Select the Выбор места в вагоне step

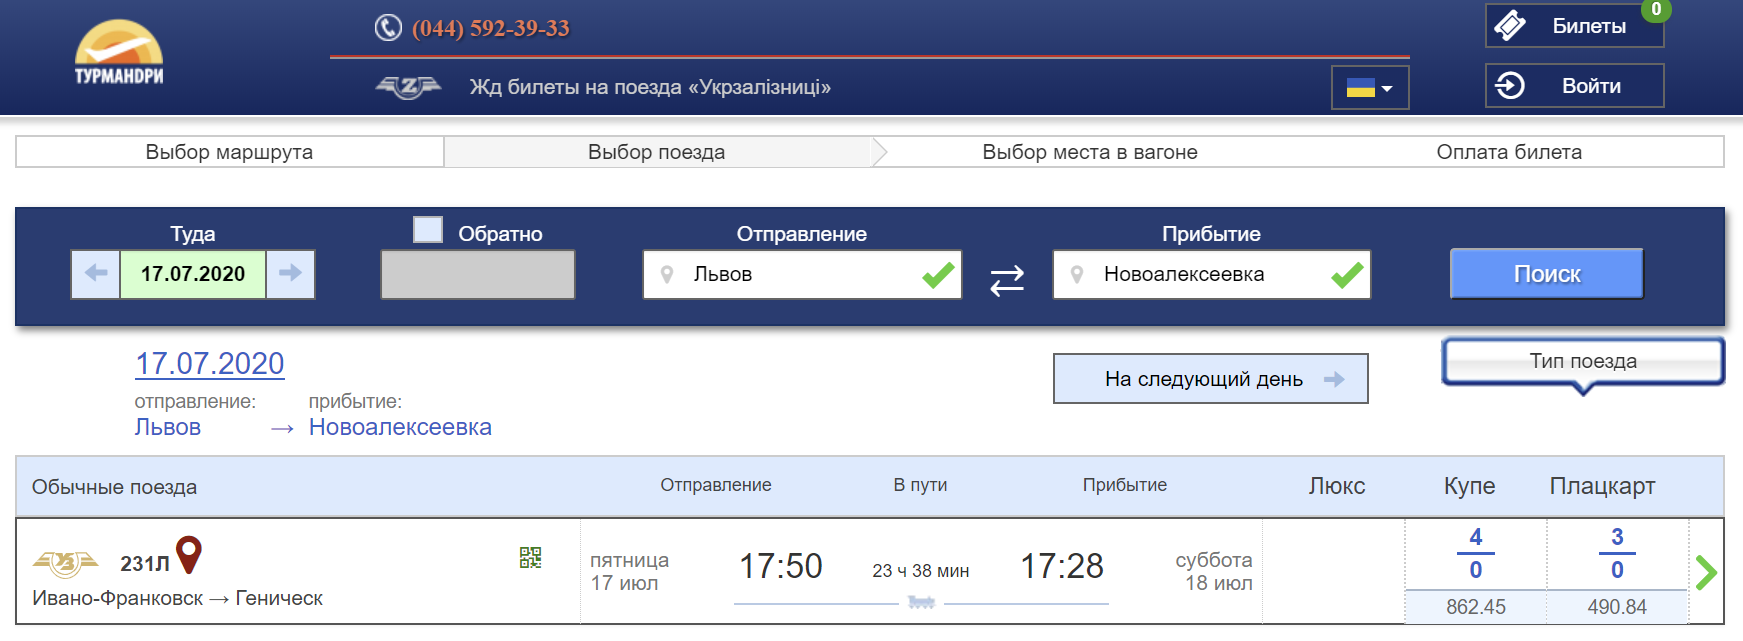coord(1090,152)
